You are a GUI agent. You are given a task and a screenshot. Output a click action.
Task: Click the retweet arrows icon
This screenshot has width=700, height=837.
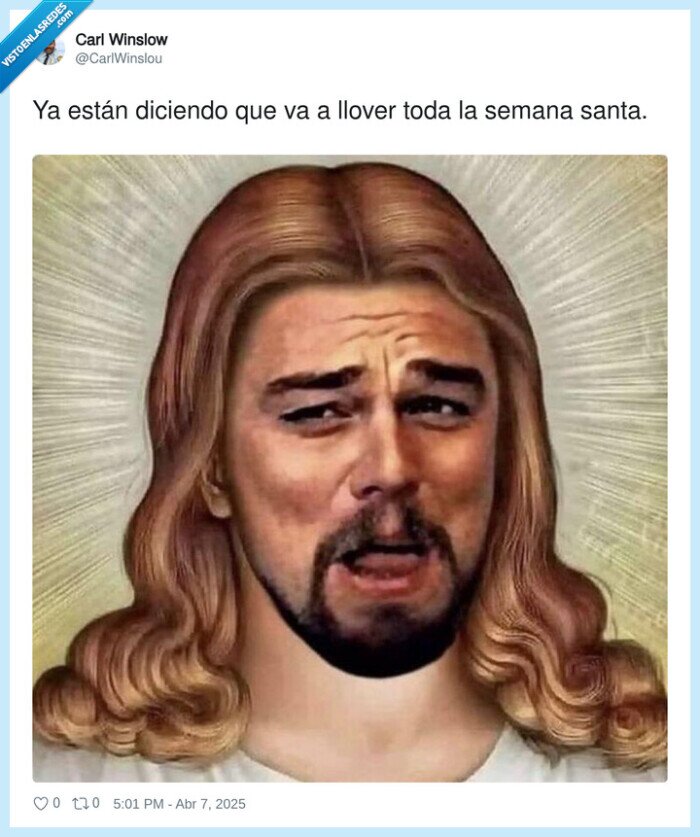pos(80,803)
